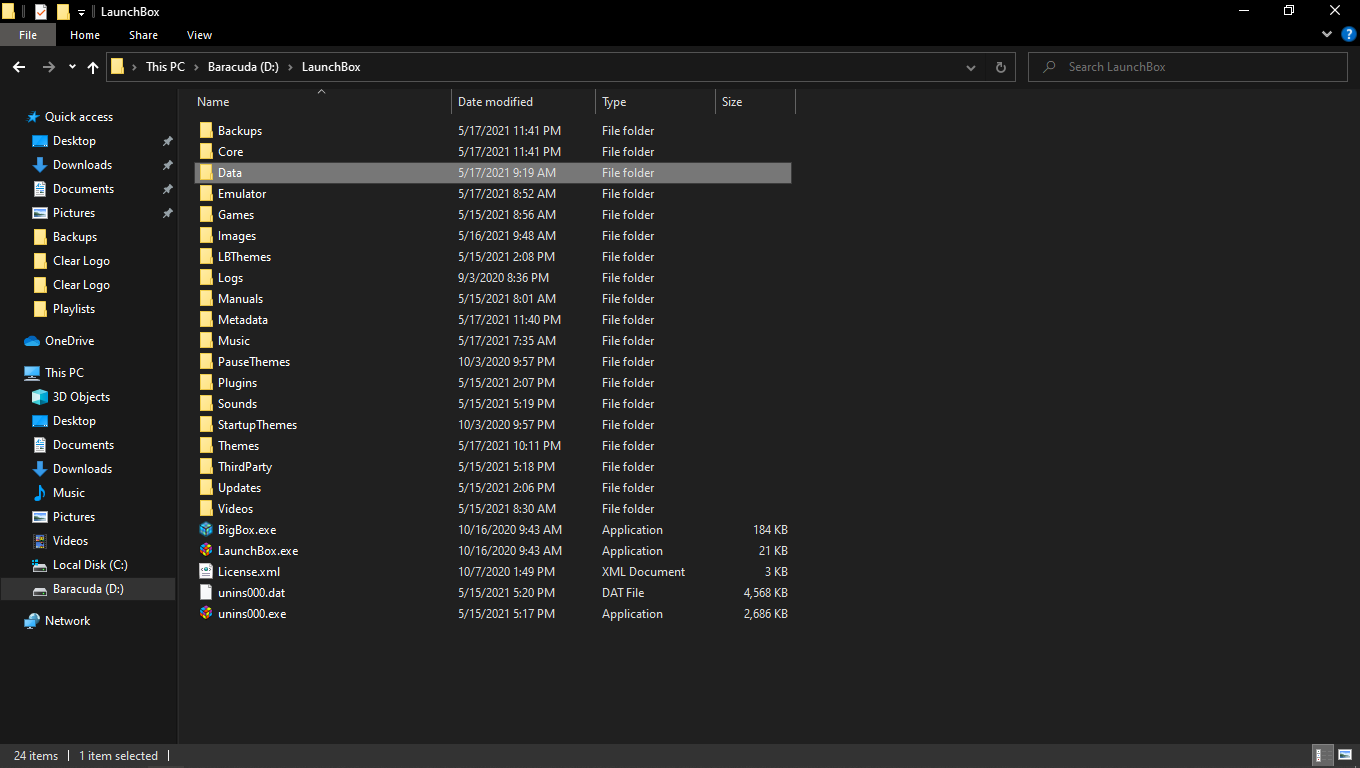The image size is (1360, 768).
Task: Open the File menu
Action: (28, 35)
